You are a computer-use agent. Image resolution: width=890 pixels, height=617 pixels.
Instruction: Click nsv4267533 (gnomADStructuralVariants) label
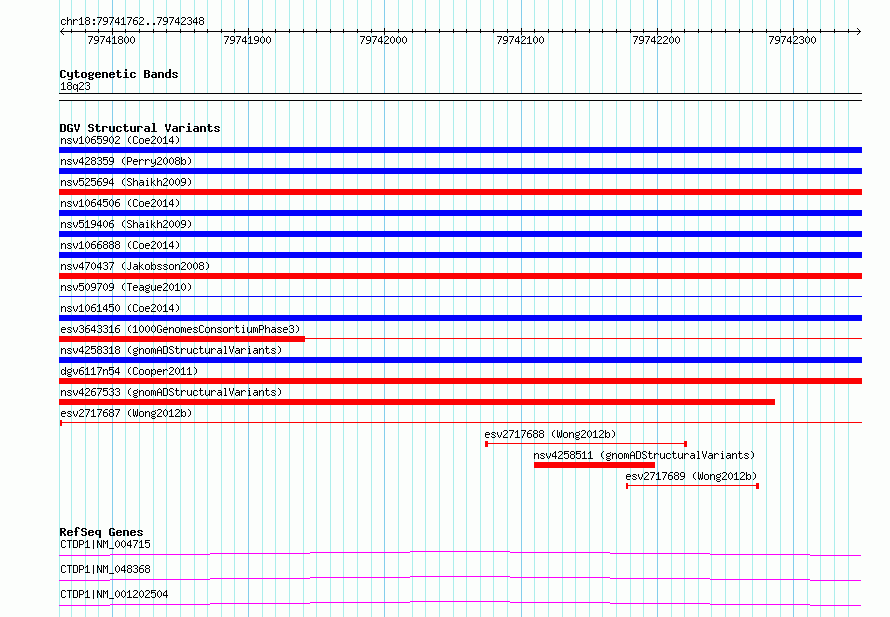point(171,392)
